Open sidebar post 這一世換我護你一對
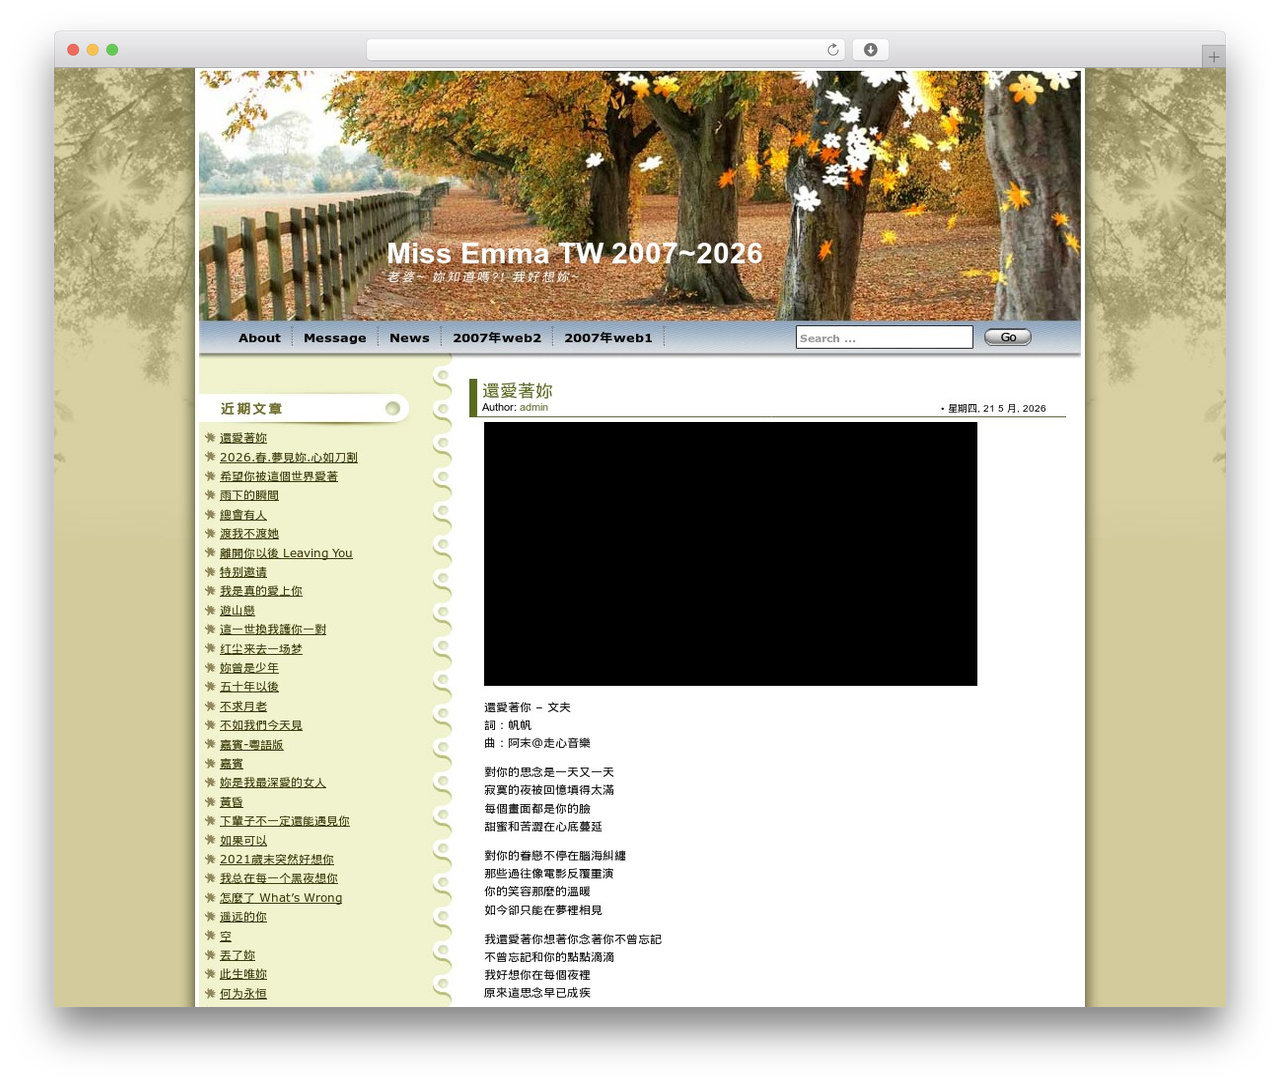1280x1084 pixels. (273, 629)
